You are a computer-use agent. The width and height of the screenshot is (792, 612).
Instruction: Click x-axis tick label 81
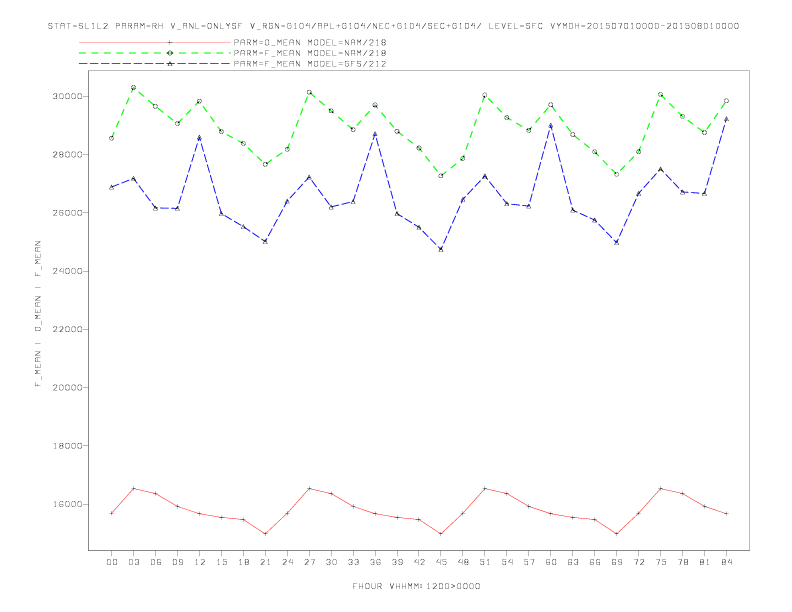(x=705, y=562)
